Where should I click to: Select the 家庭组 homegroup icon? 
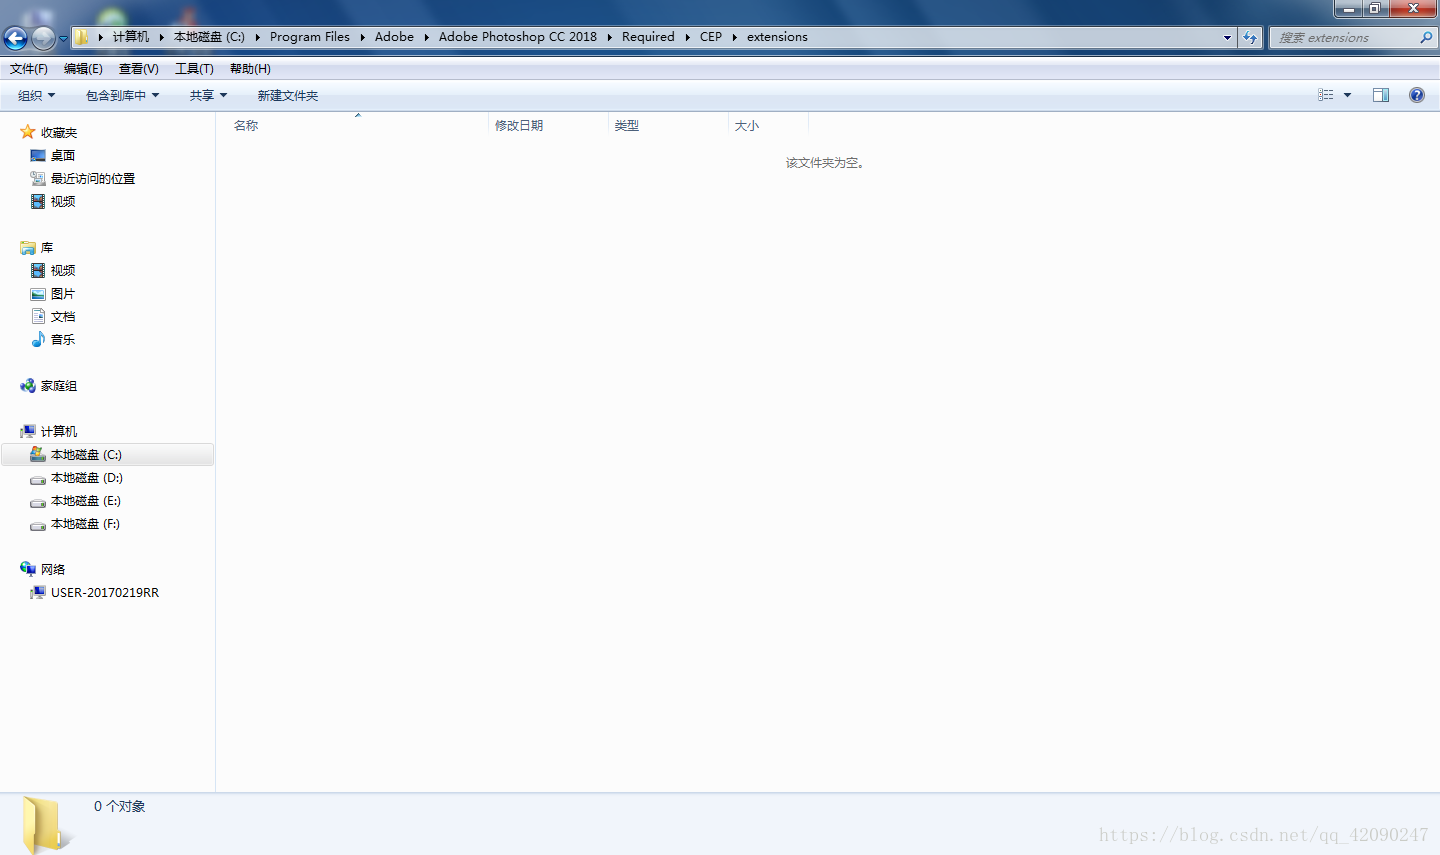click(28, 385)
